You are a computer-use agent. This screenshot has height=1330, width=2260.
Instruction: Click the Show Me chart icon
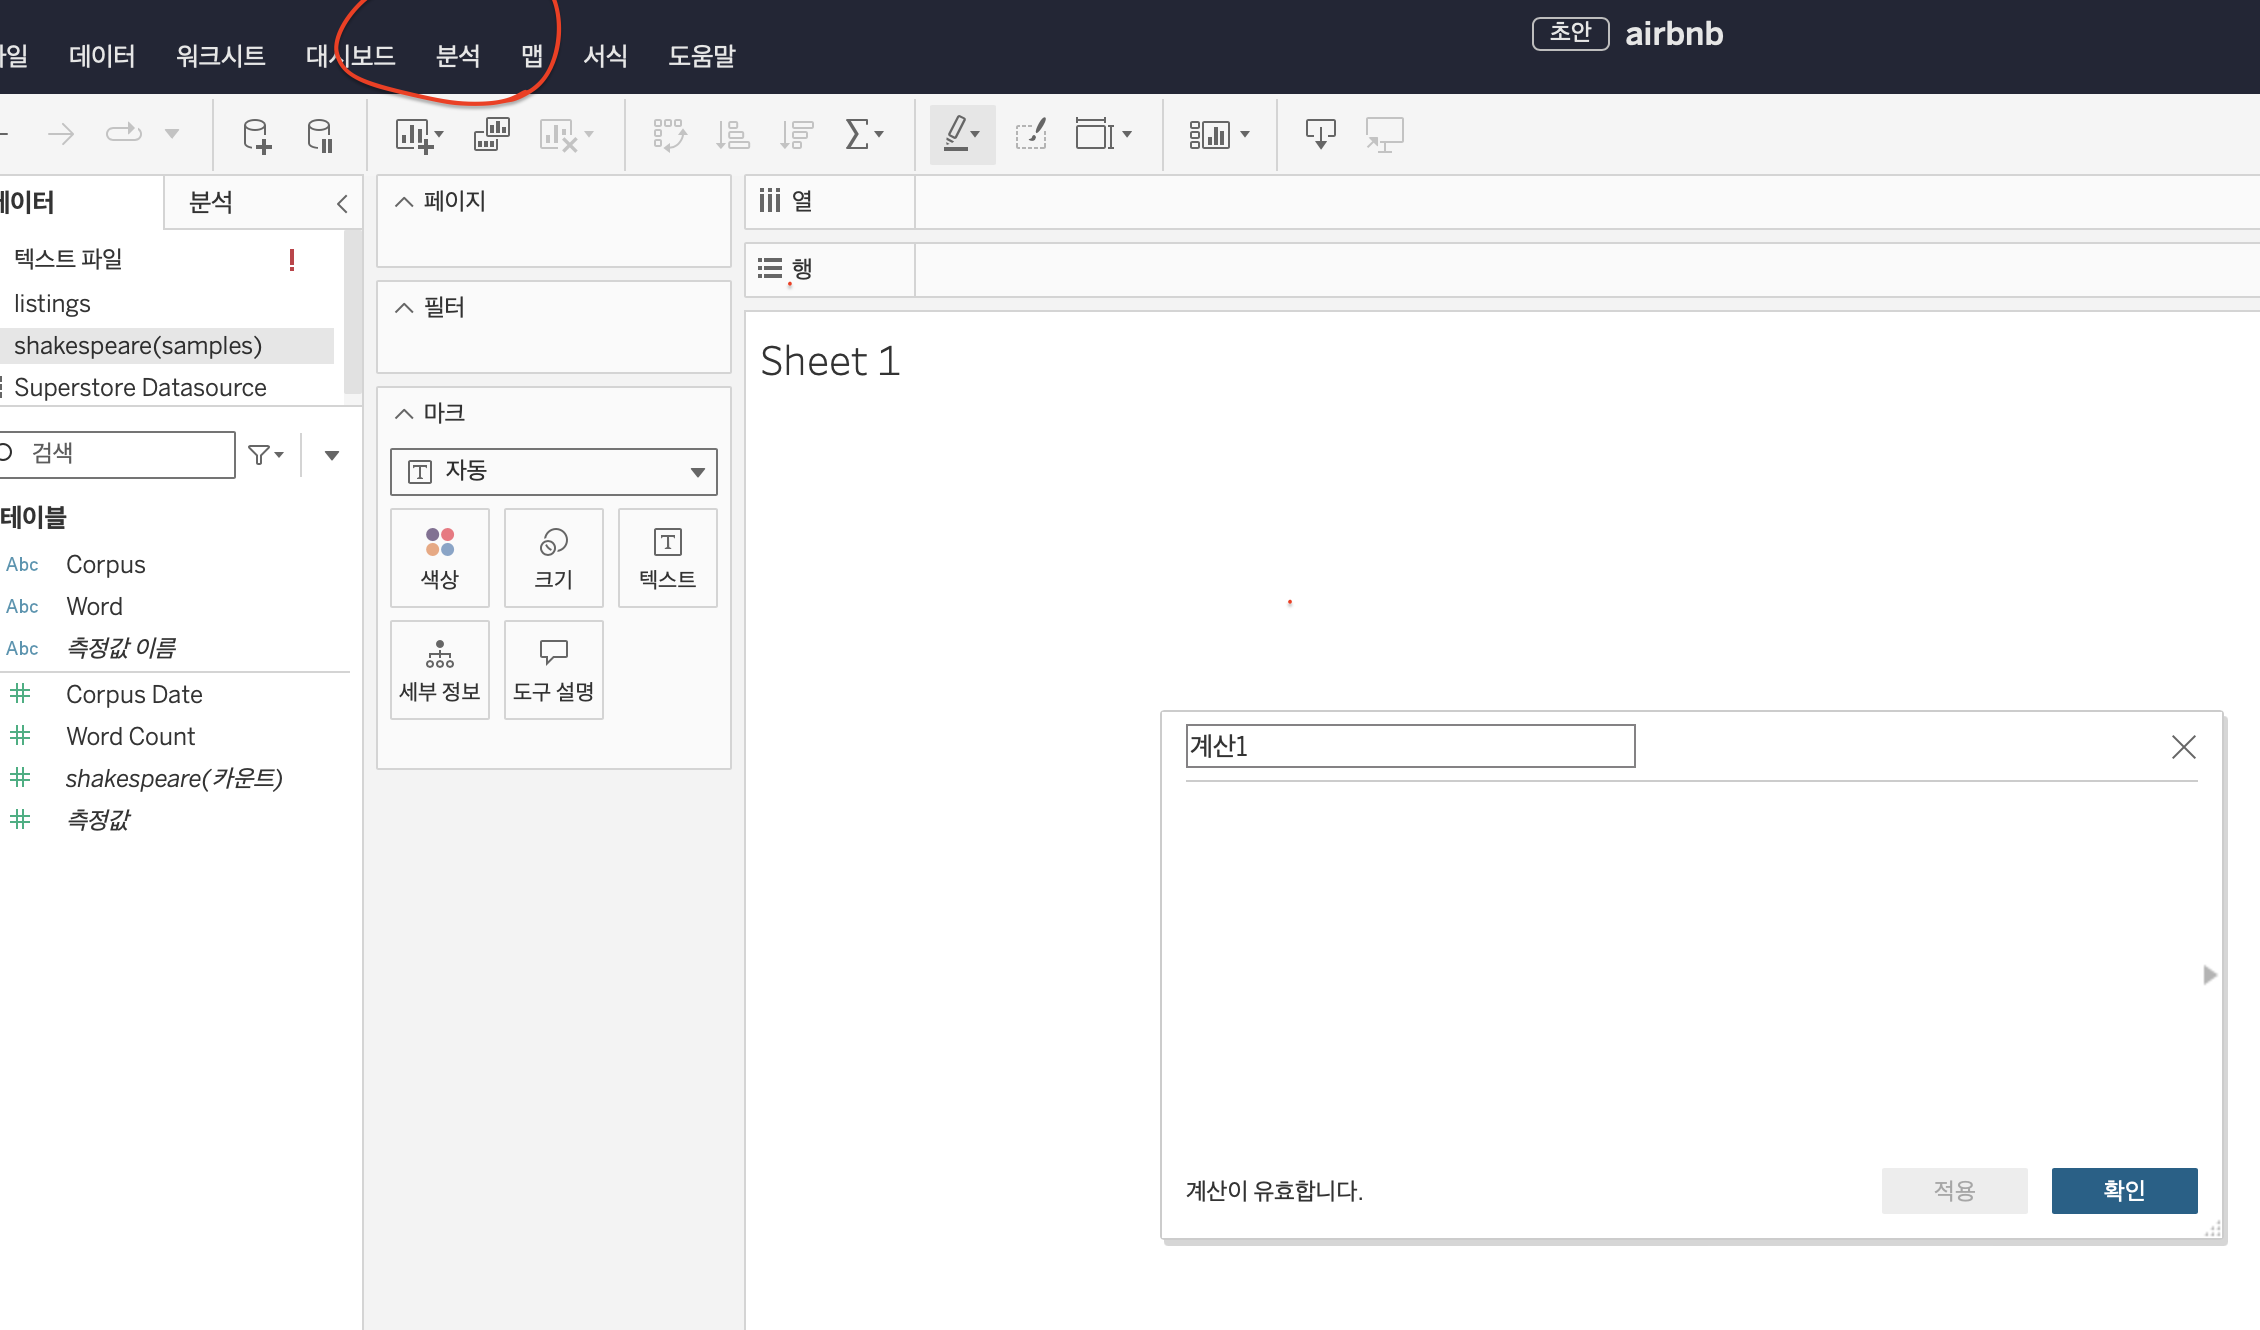click(1209, 134)
